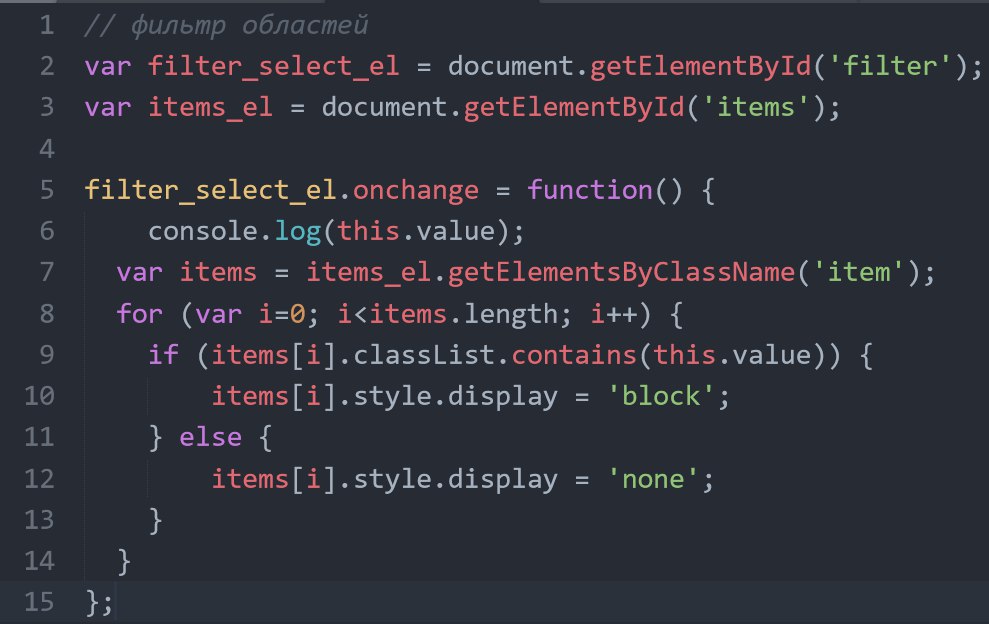Screen dimensions: 989x624
Task: Click the contains method on line 9
Action: point(574,355)
